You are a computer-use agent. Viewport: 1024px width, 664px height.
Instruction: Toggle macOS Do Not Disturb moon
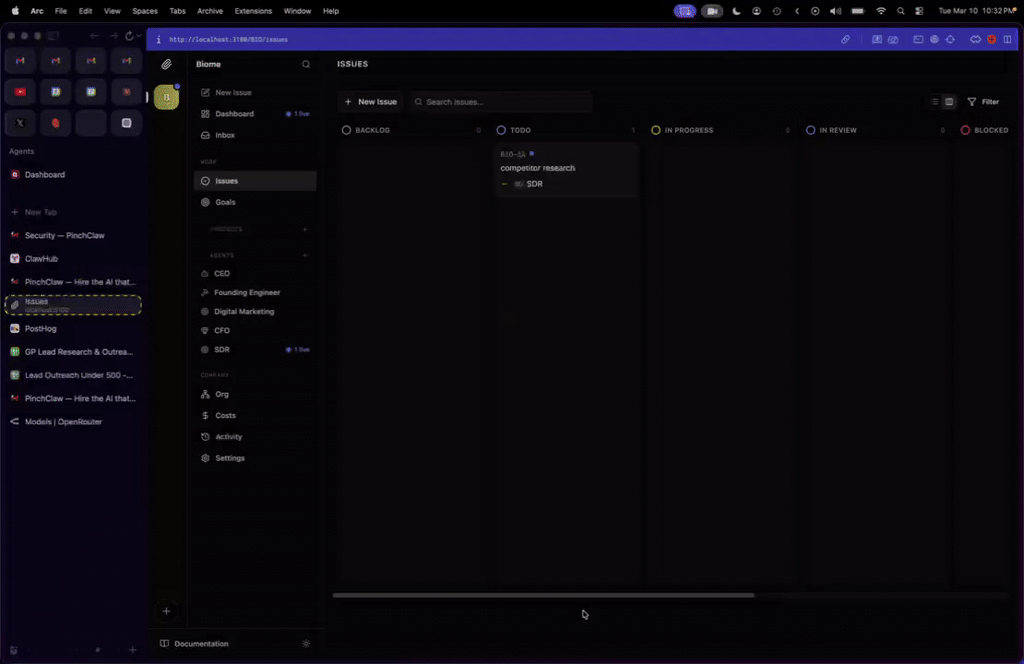click(x=736, y=11)
